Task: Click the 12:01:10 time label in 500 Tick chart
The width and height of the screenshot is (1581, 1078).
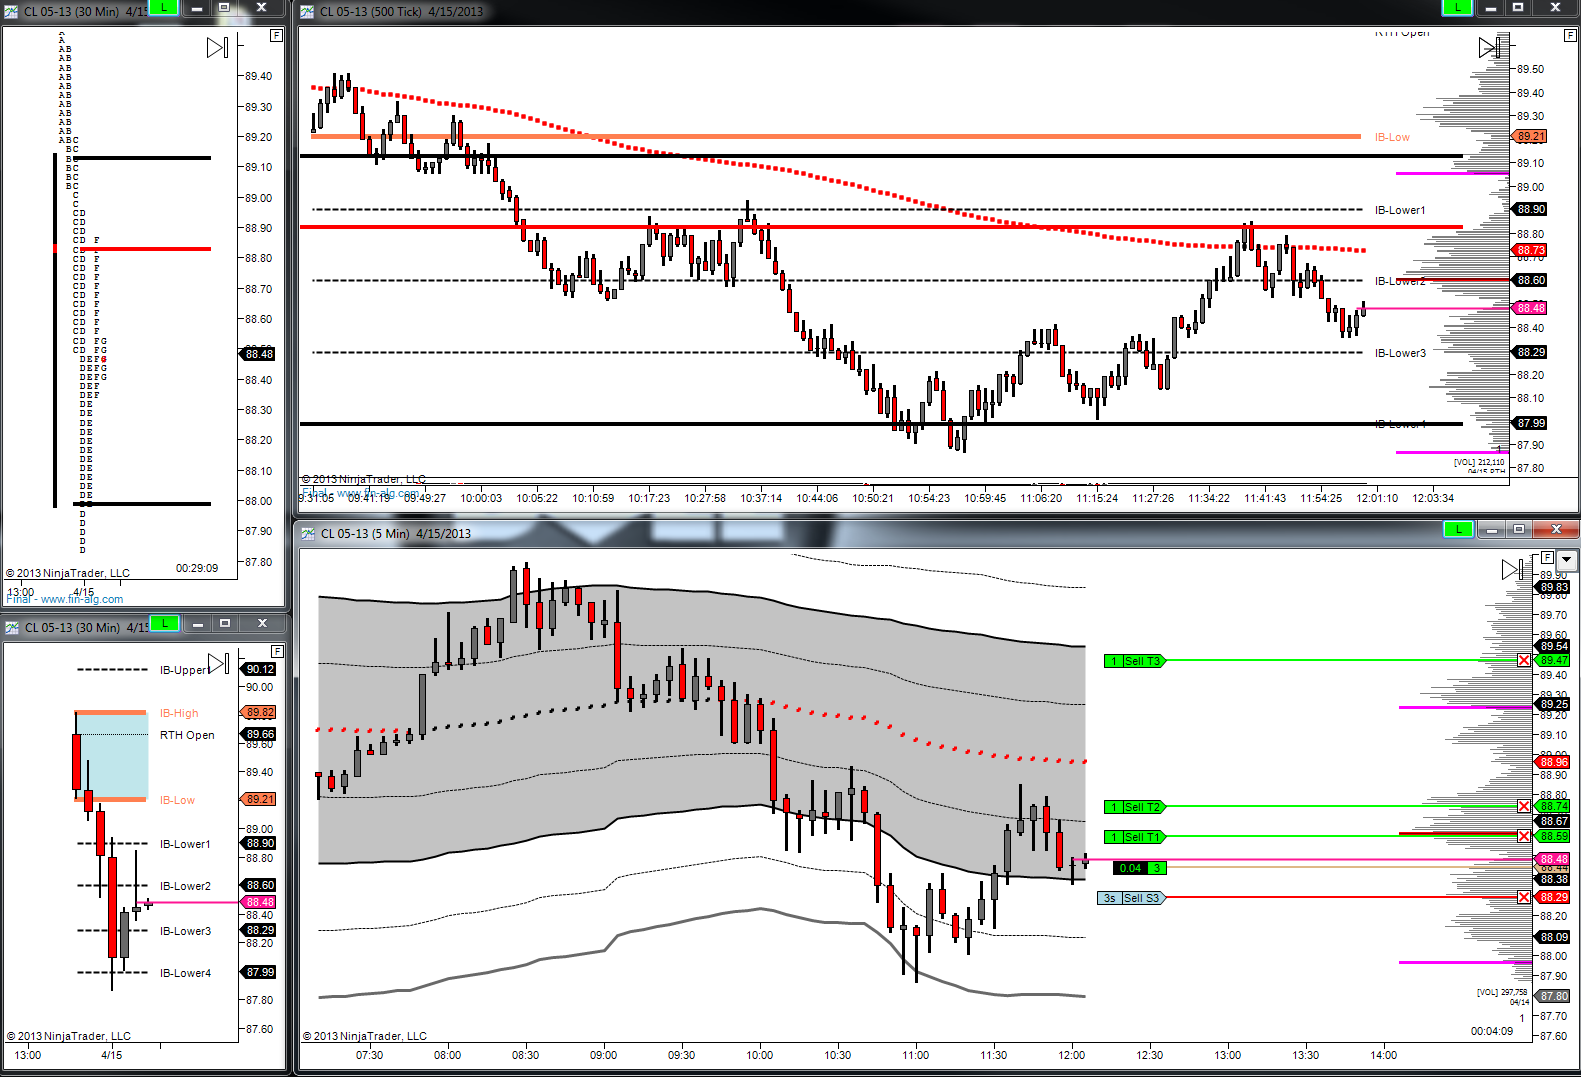Action: coord(1377,498)
